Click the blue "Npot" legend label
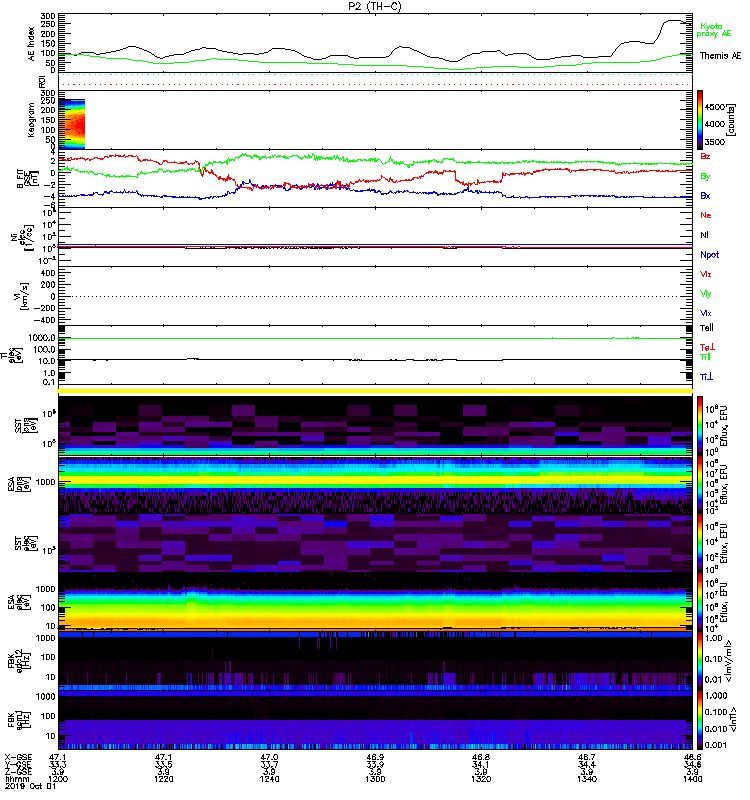 click(x=709, y=255)
